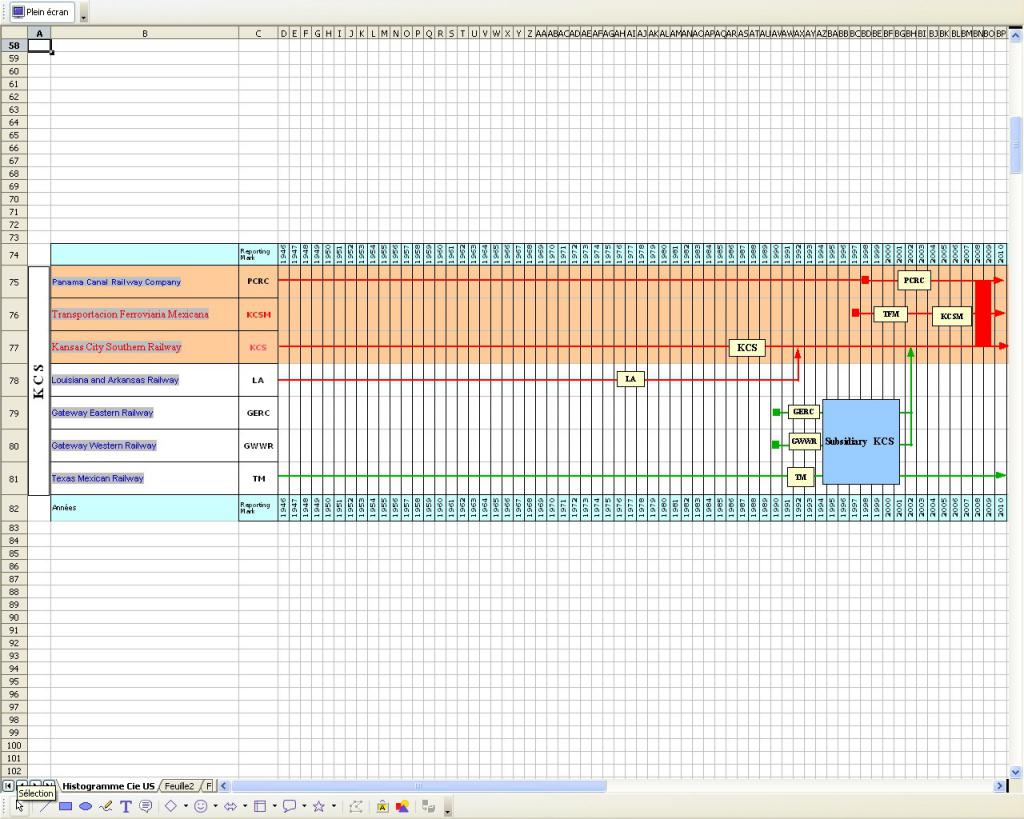
Task: Select the Freeform line pencil tool
Action: (105, 807)
